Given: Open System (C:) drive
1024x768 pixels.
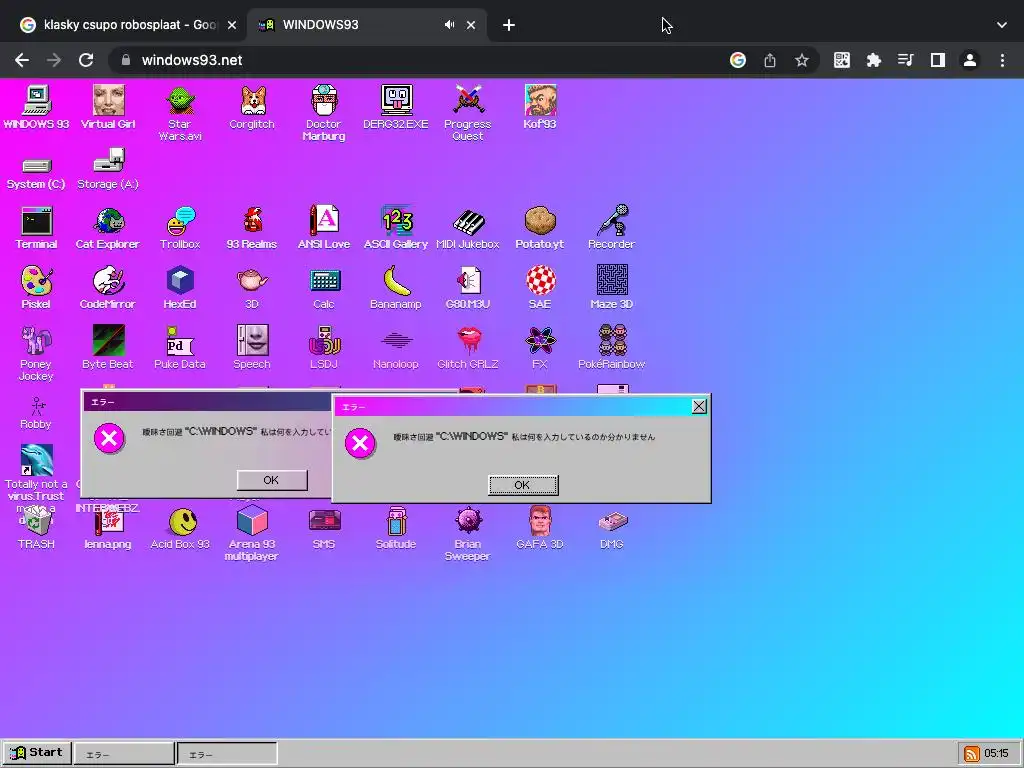Looking at the screenshot, I should [37, 174].
